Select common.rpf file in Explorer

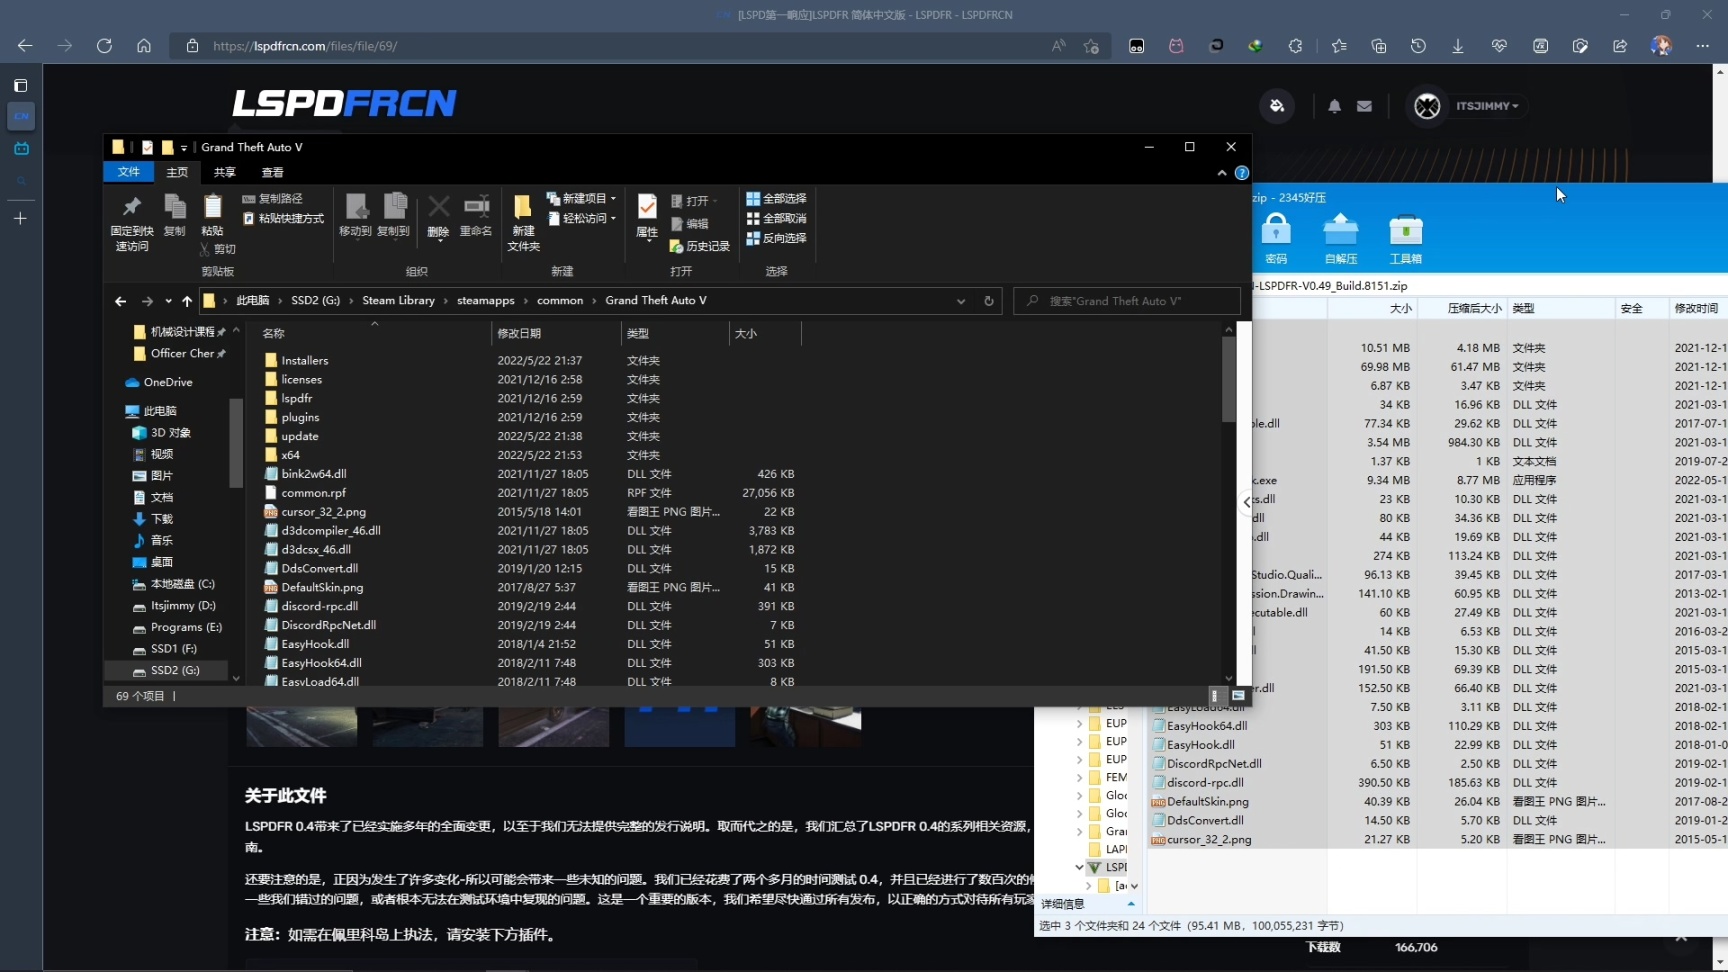tap(313, 493)
